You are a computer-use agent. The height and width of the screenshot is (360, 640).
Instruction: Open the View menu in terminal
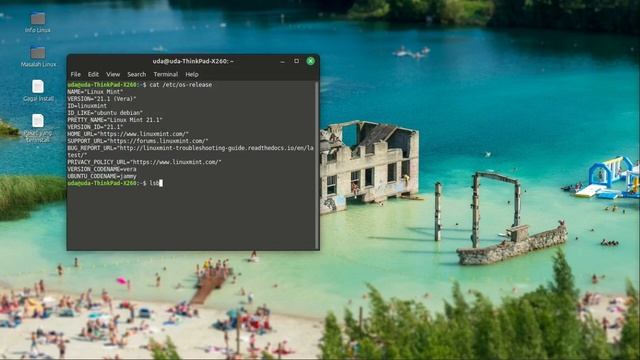[x=113, y=74]
